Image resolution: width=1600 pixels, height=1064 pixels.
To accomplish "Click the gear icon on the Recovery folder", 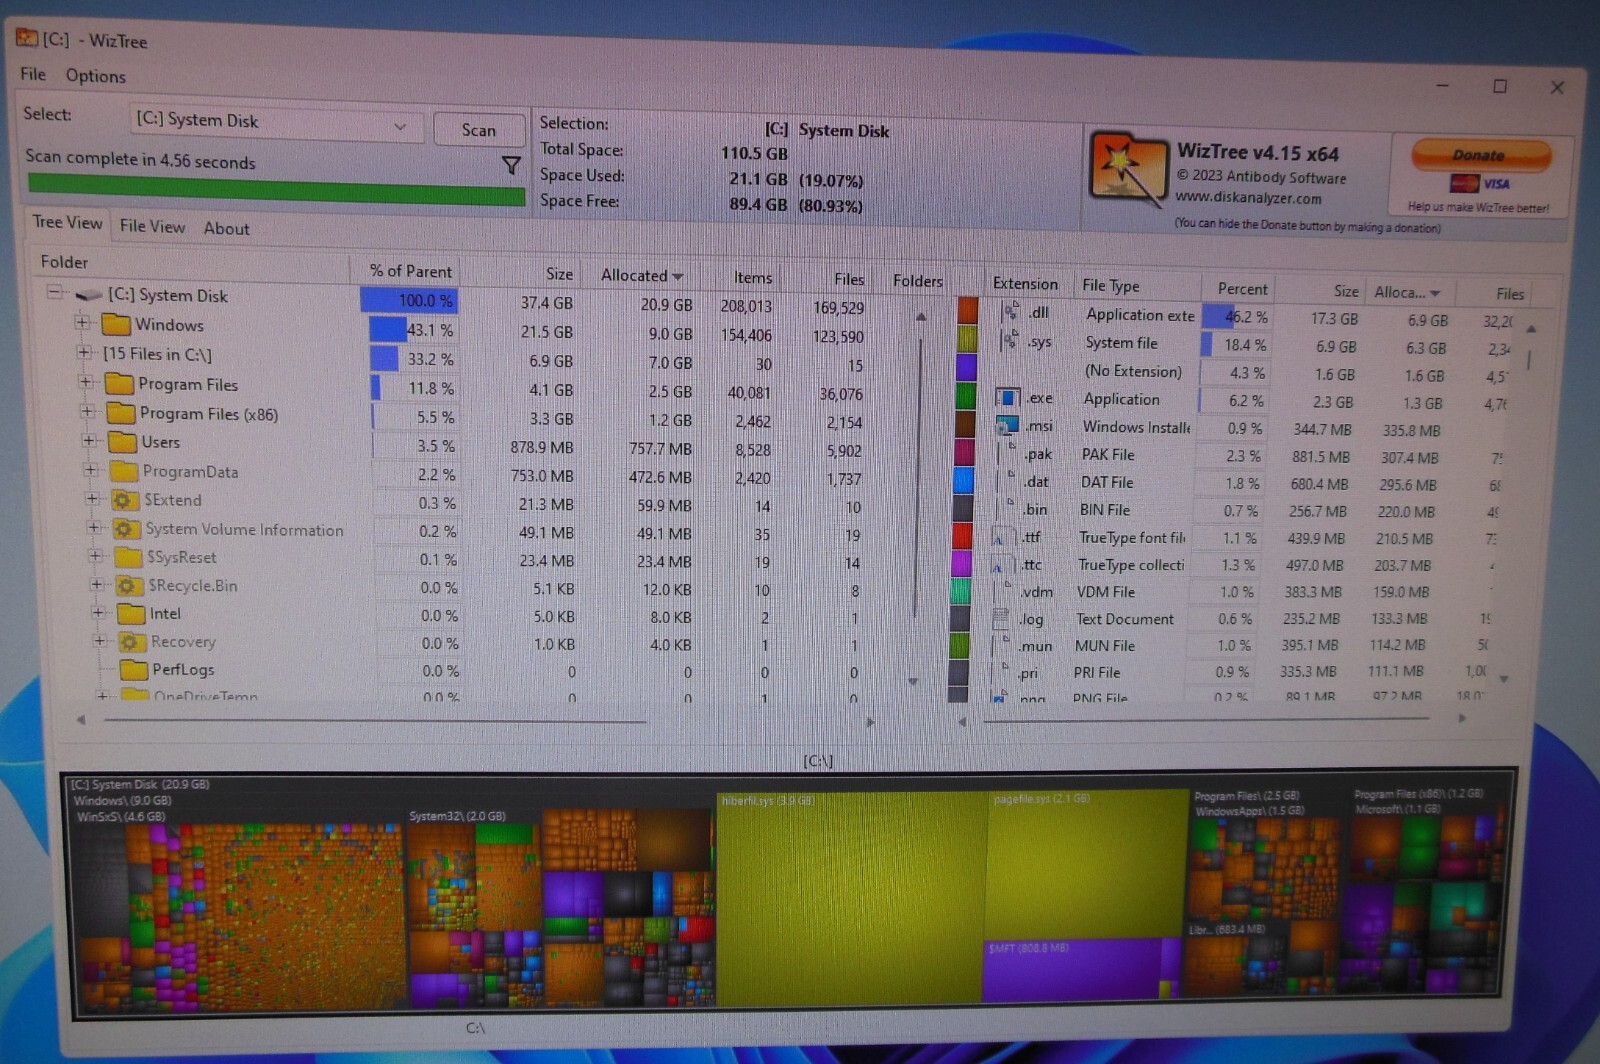I will (x=128, y=642).
